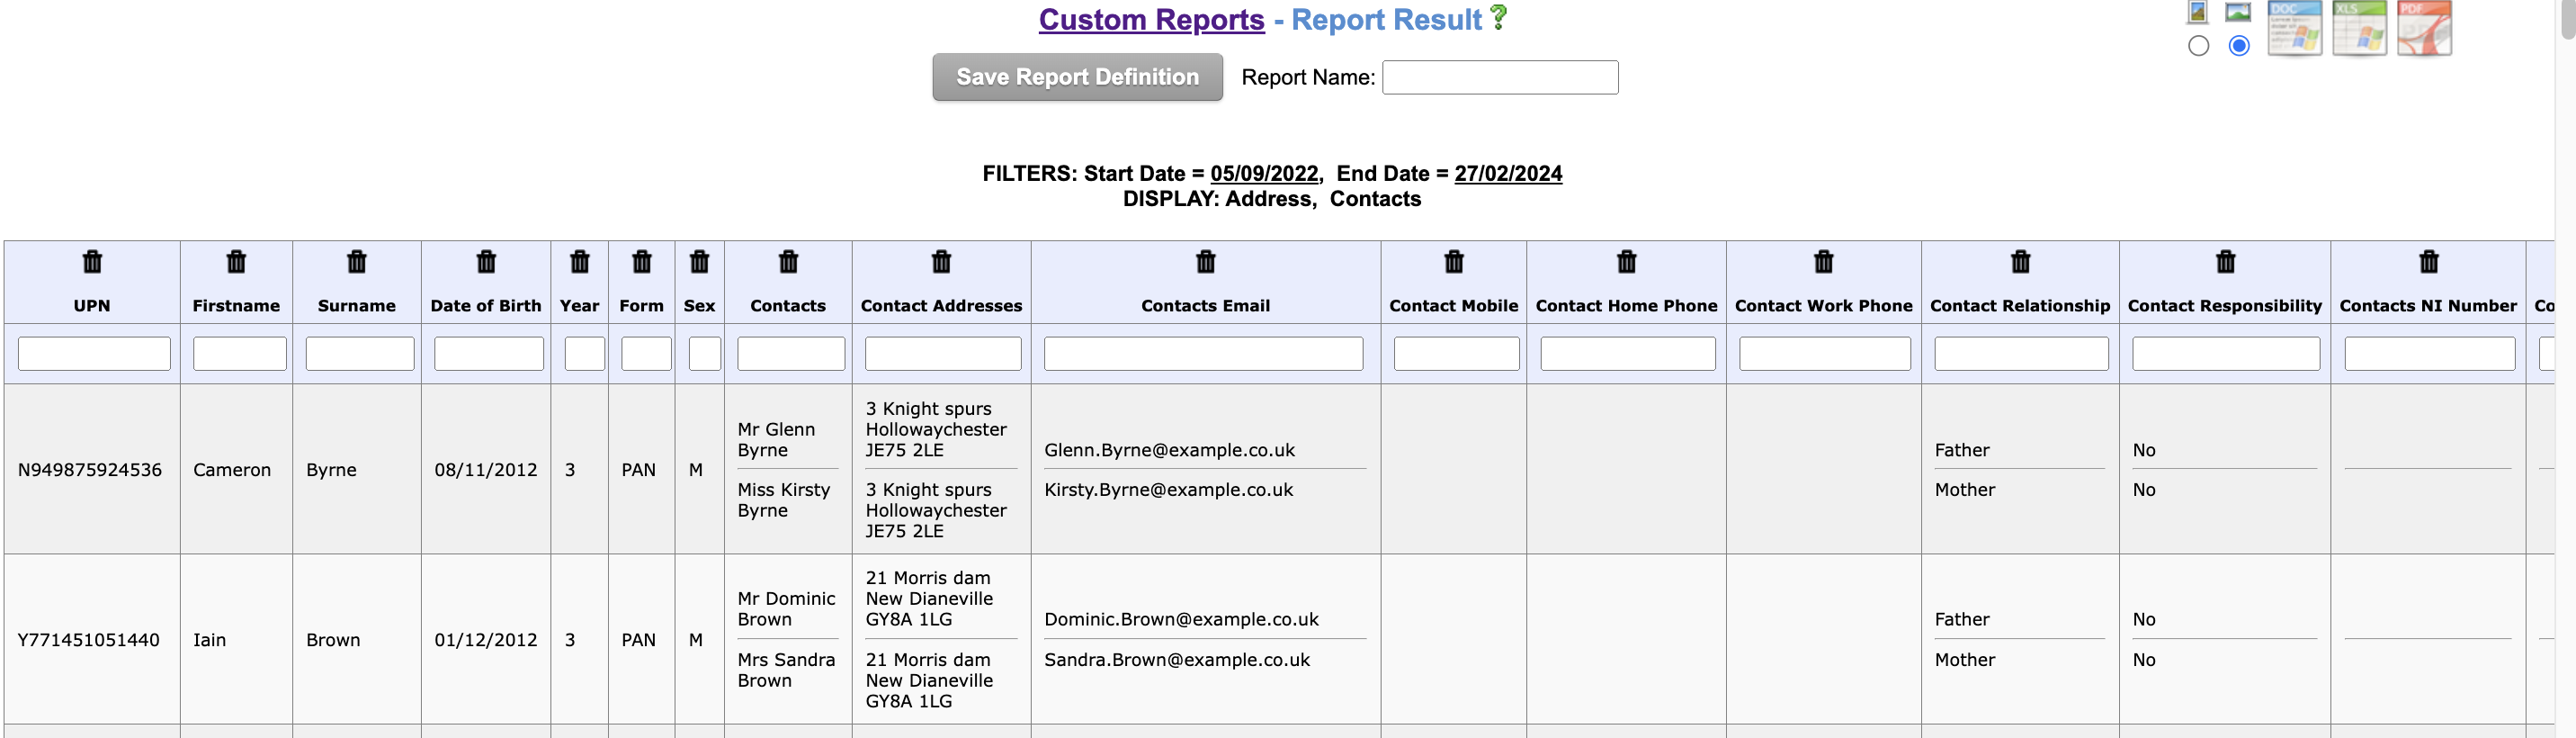This screenshot has height=738, width=2576.
Task: Click UPN cell N949875924536
Action: [x=90, y=470]
